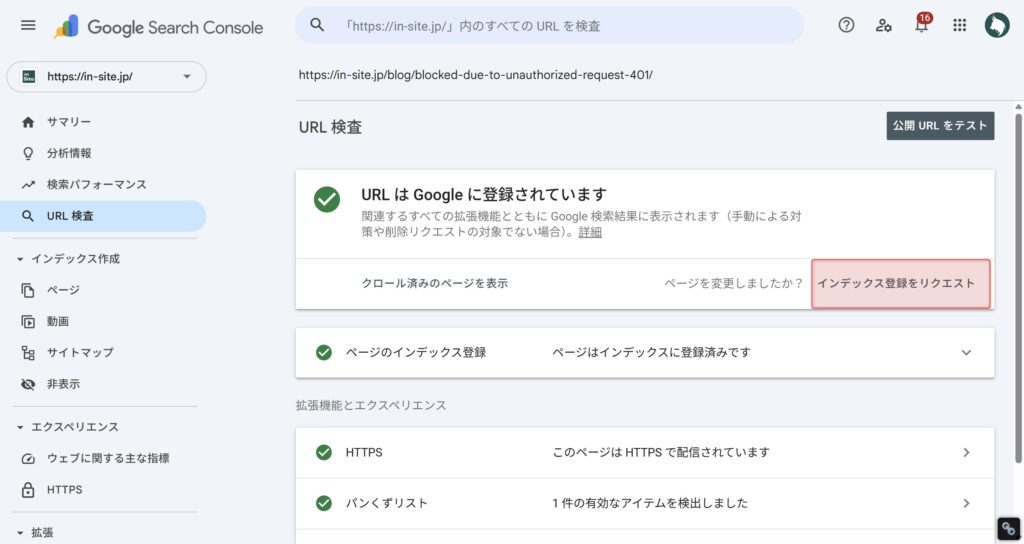Select URL 検査 in the sidebar

[103, 216]
